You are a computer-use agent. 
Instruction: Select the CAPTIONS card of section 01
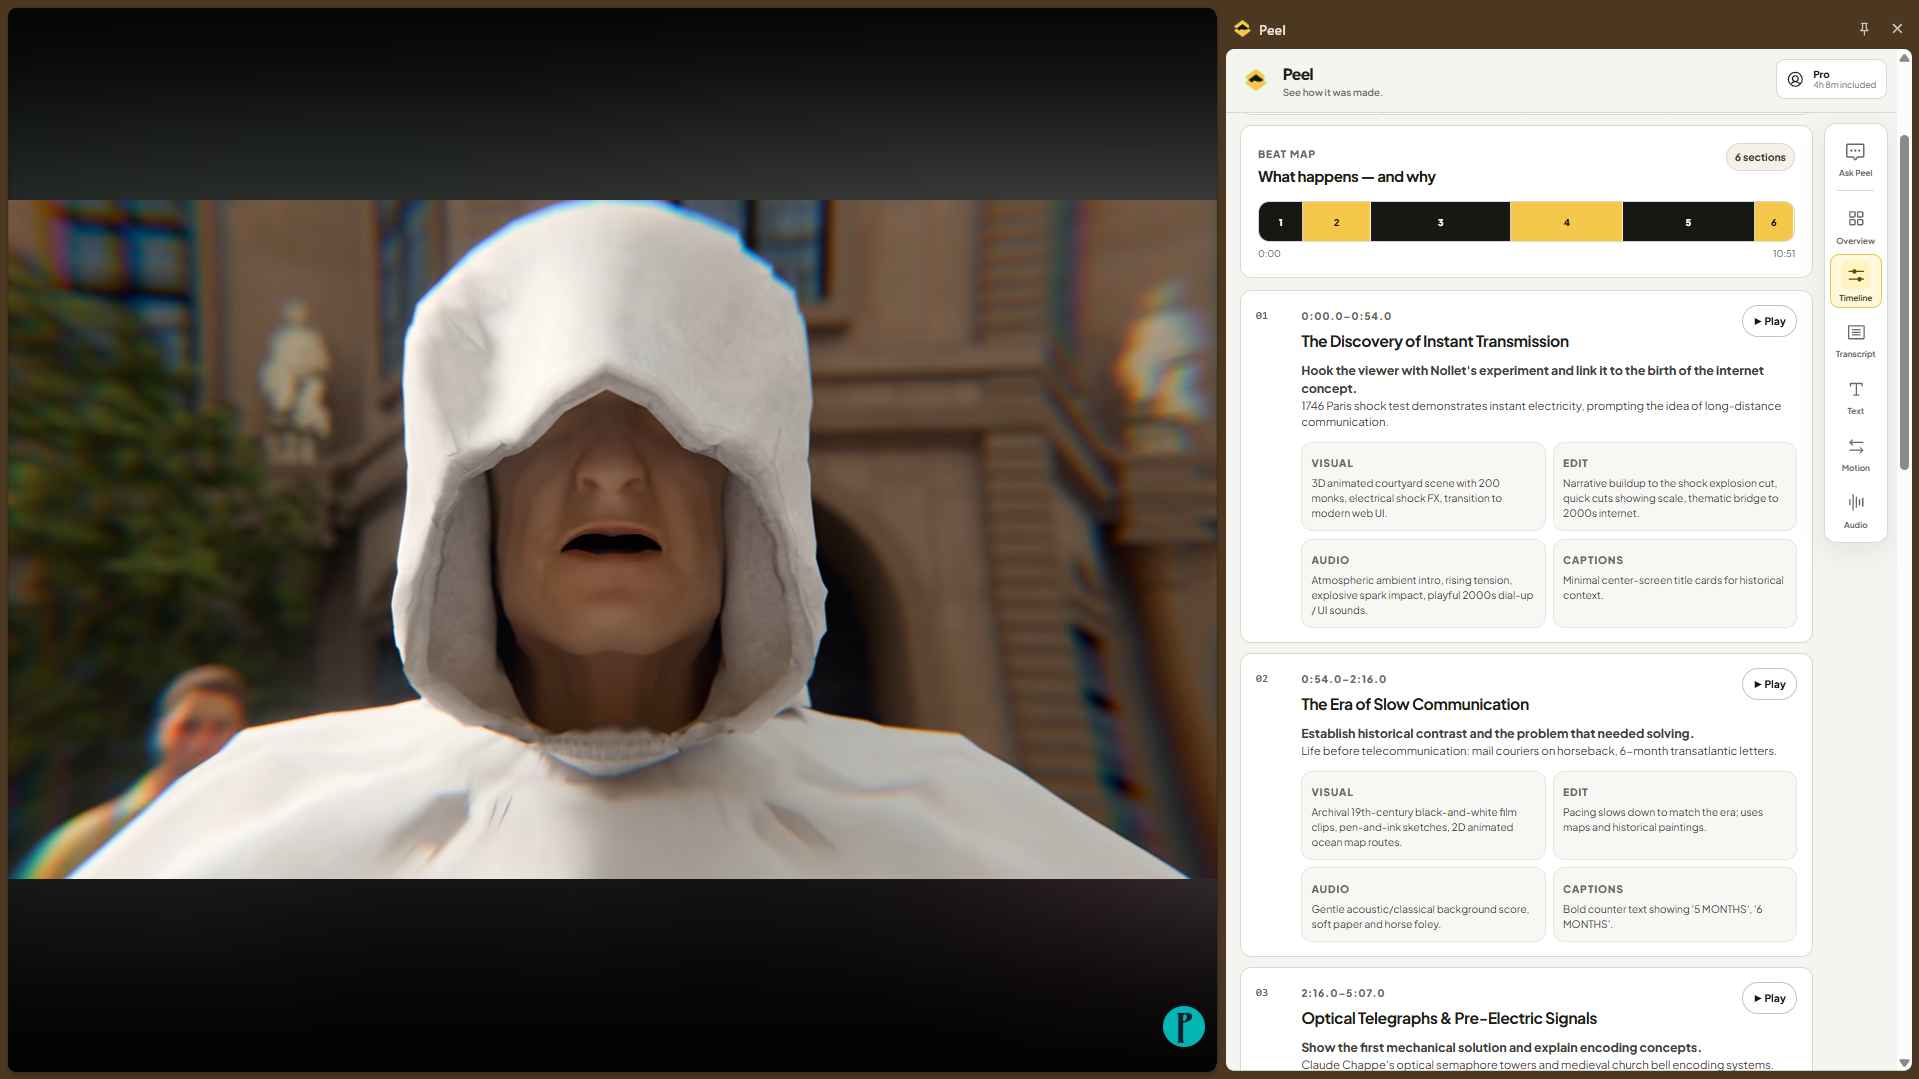(x=1674, y=584)
